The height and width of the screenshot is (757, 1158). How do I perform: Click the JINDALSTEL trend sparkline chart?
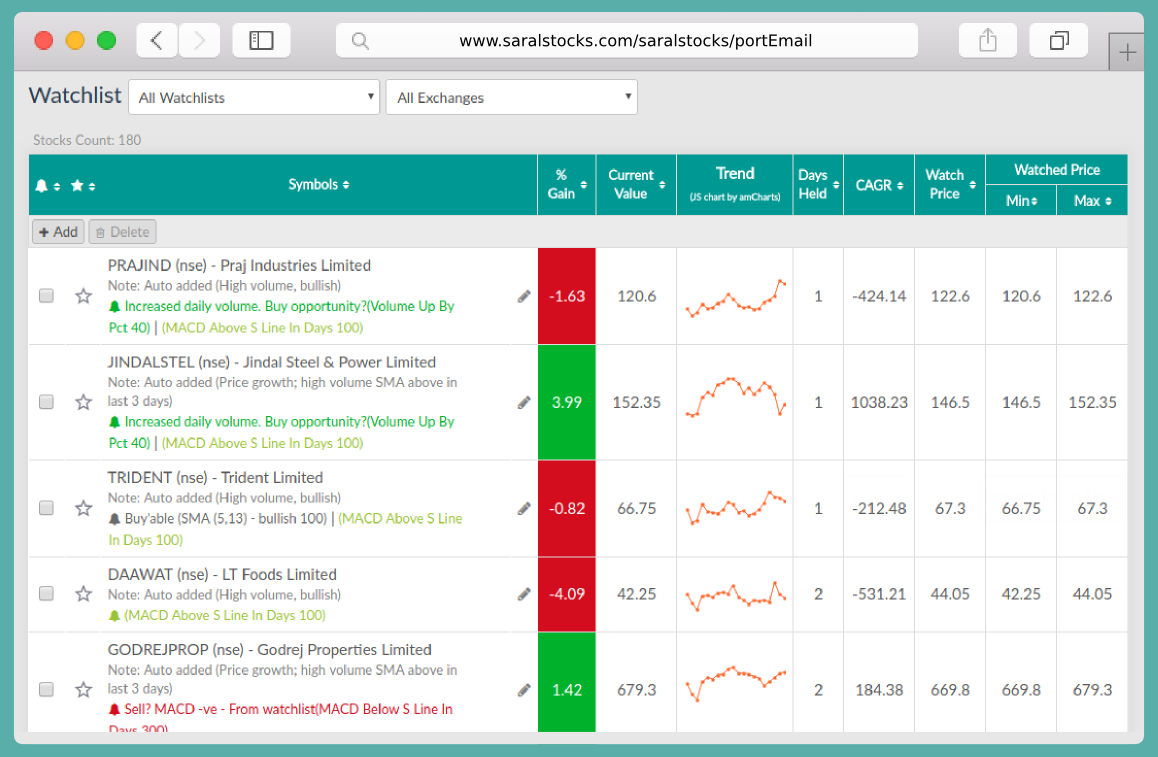735,397
